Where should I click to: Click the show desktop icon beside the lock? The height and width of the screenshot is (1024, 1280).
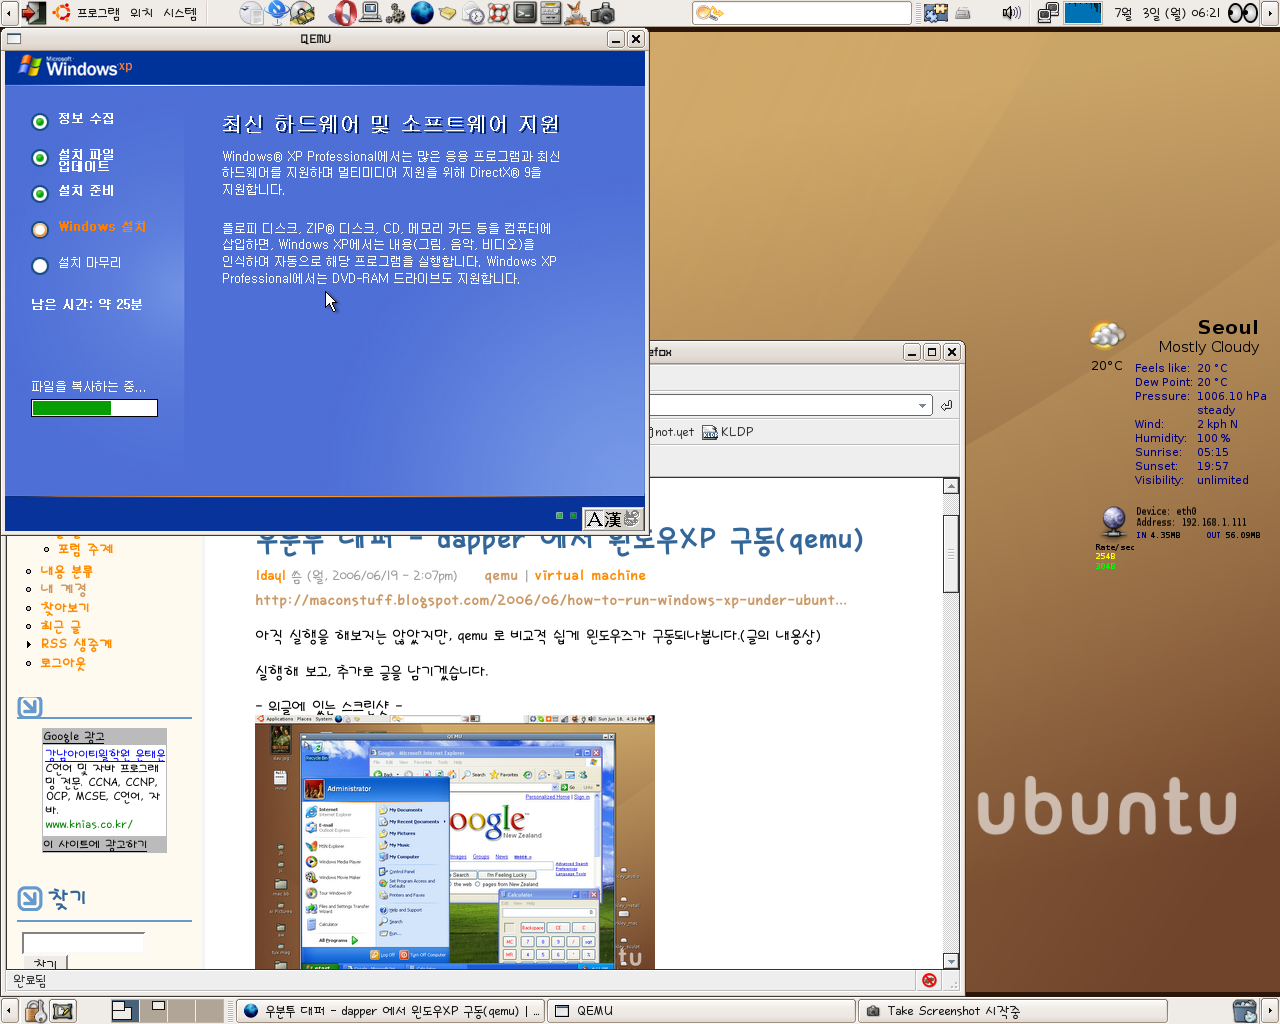pyautogui.click(x=62, y=1011)
